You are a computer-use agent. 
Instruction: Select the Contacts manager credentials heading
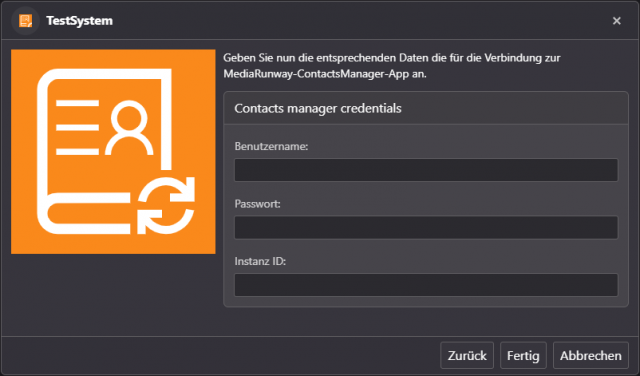[x=318, y=108]
